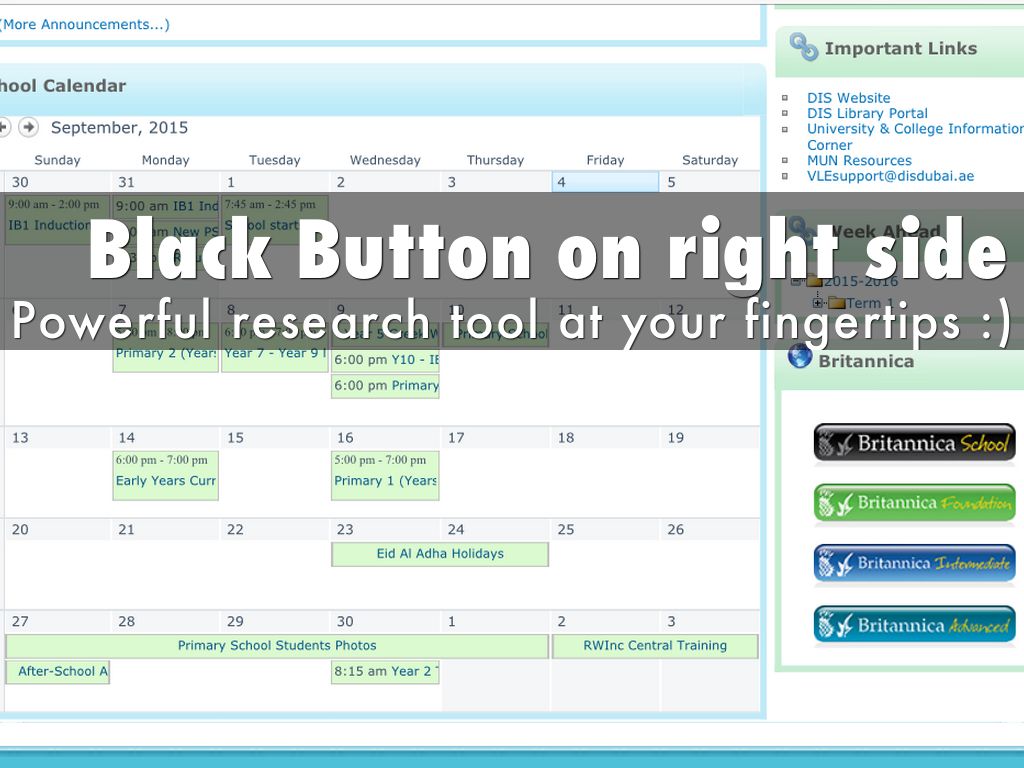The height and width of the screenshot is (768, 1024).
Task: Open the teal Britannica Advanced button
Action: [914, 625]
